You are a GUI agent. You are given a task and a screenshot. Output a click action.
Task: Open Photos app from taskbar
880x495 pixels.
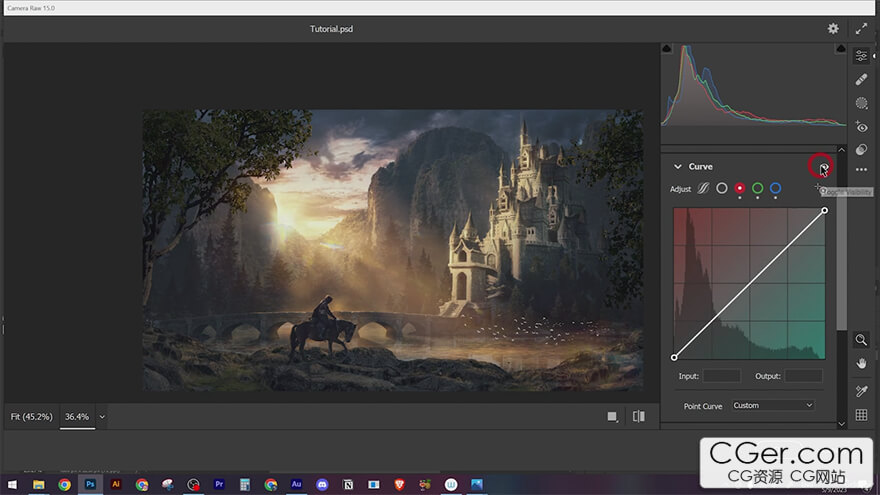477,484
